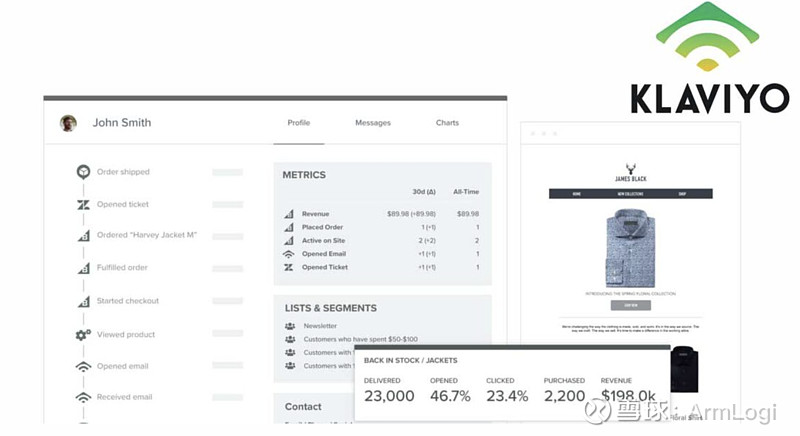Click the Active on Site metric icon

[x=289, y=240]
